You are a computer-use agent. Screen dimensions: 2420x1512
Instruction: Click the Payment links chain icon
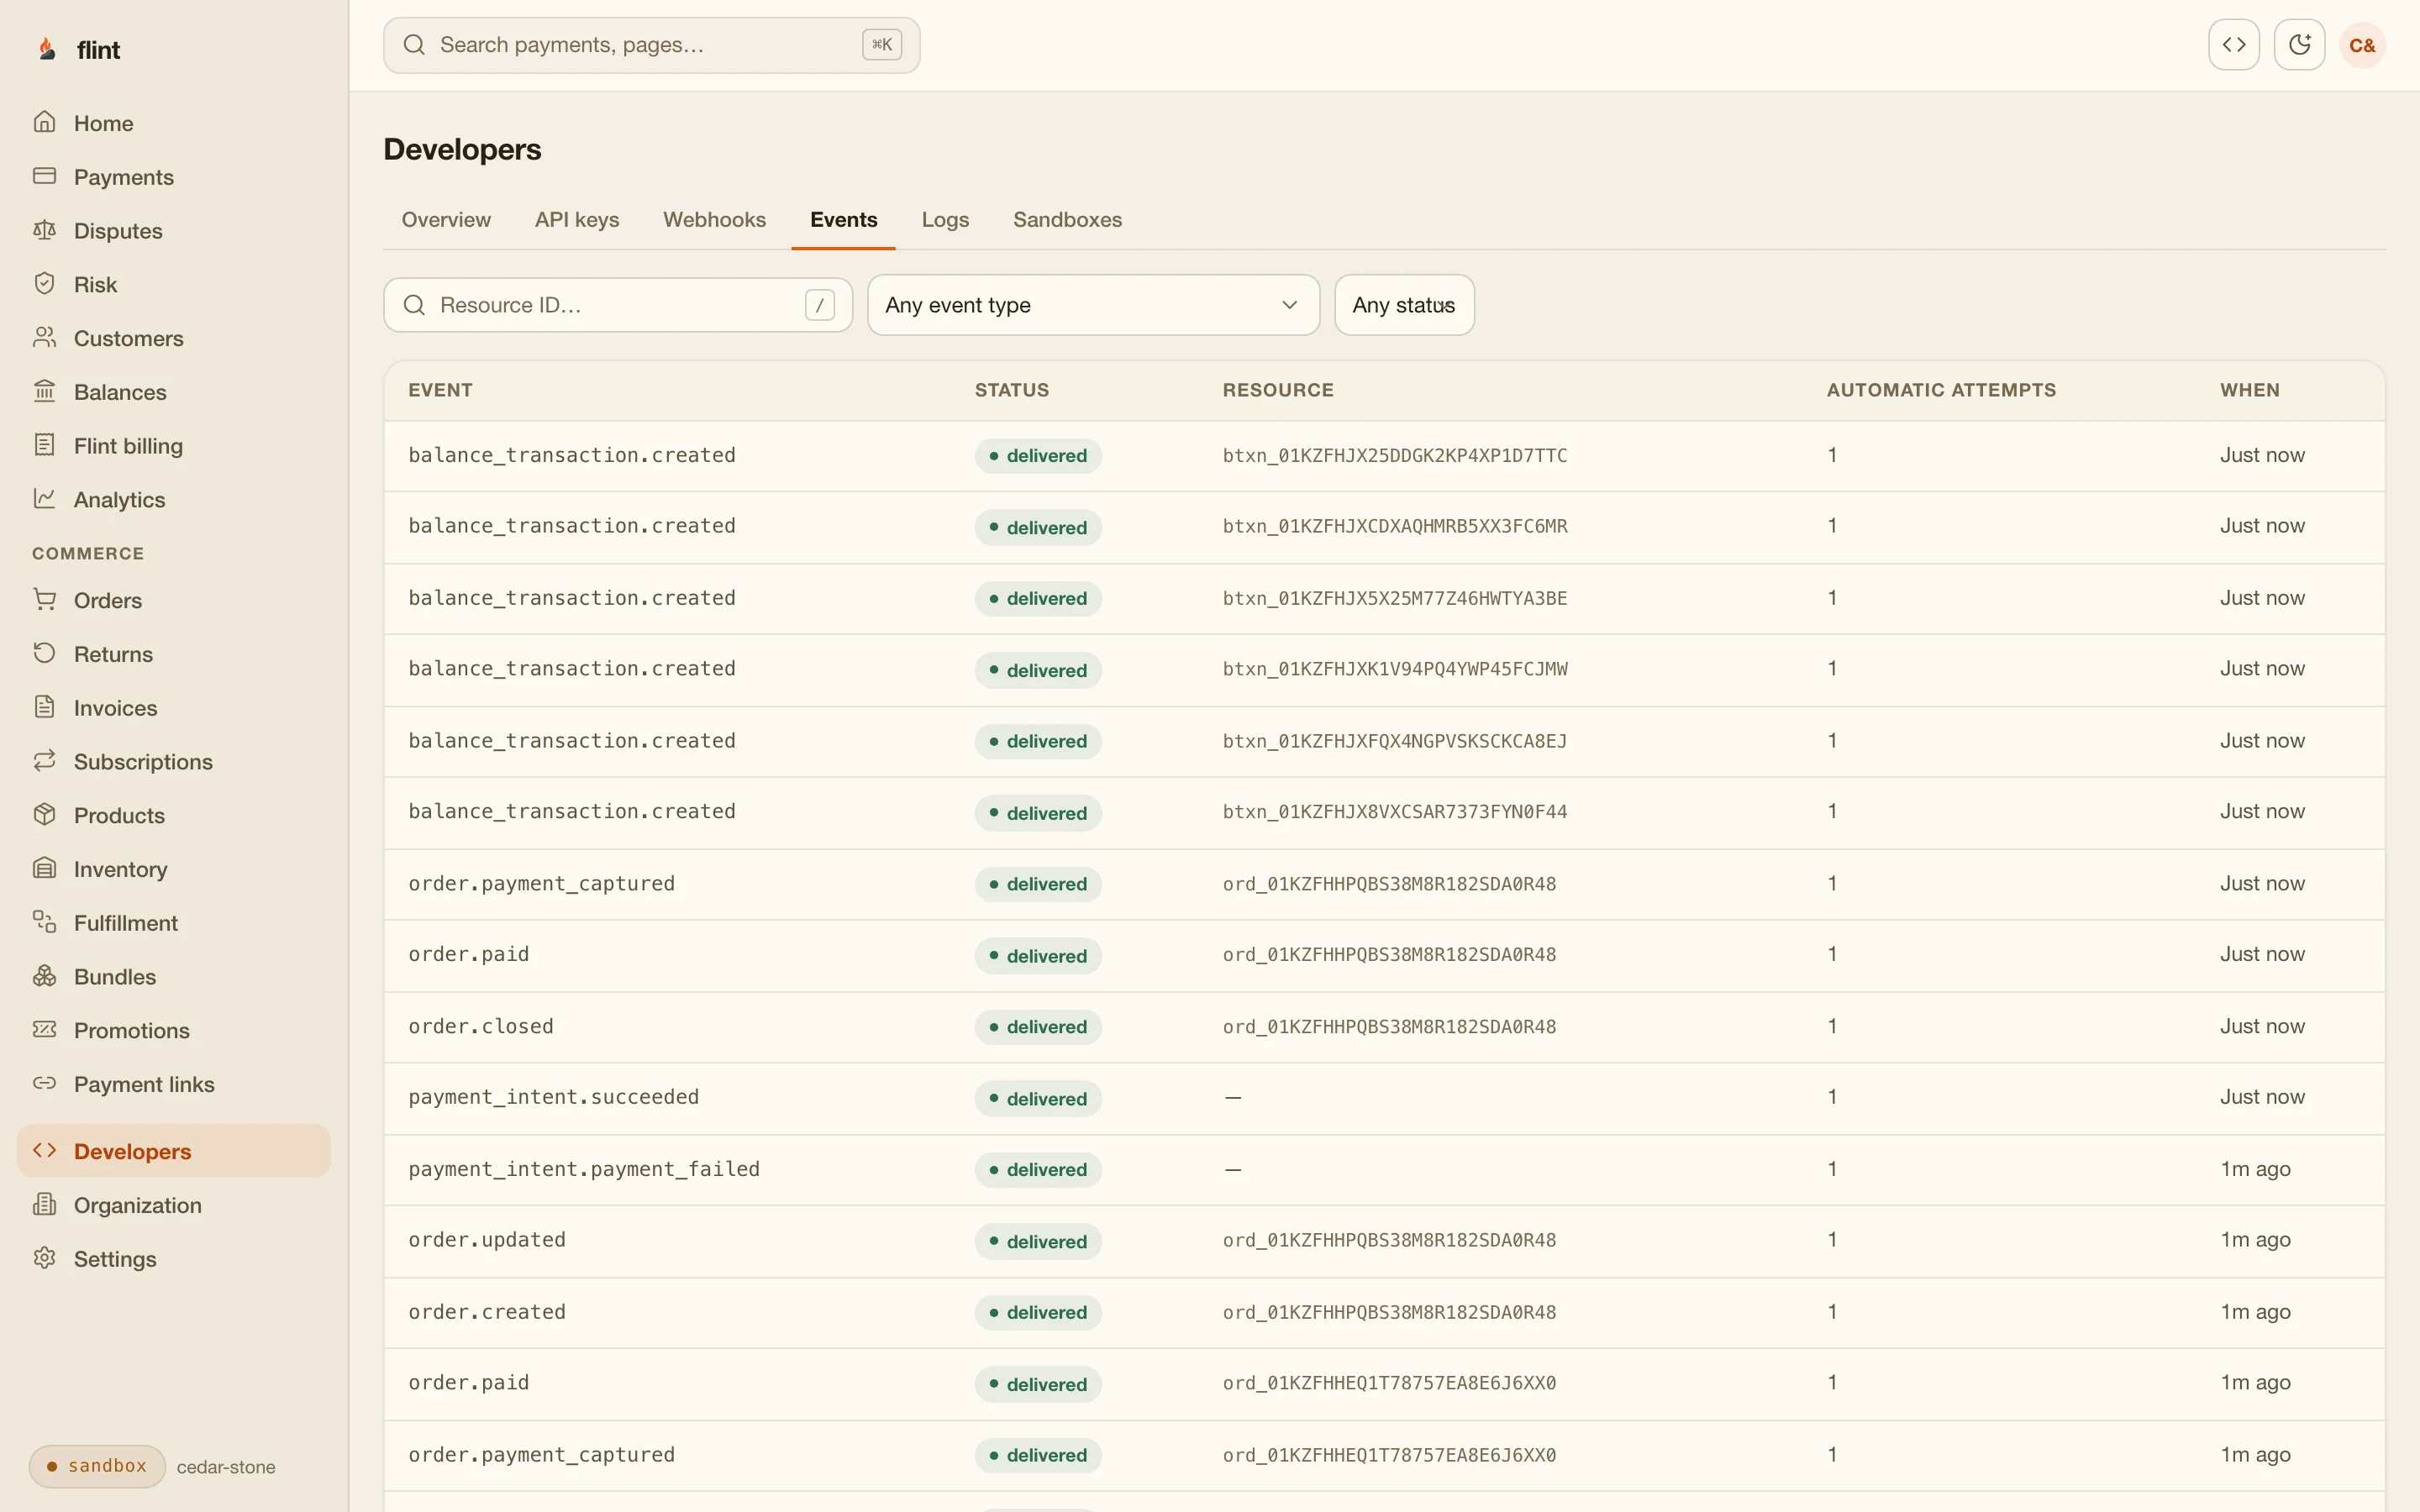point(44,1084)
